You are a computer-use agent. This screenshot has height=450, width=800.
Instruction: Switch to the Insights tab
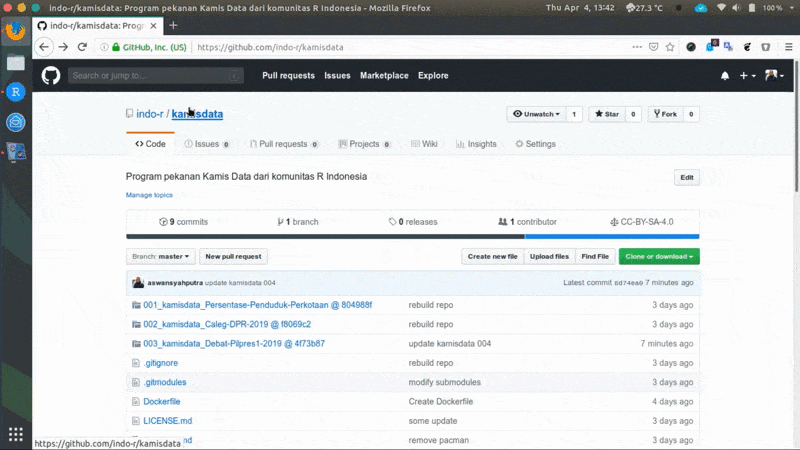tap(476, 144)
